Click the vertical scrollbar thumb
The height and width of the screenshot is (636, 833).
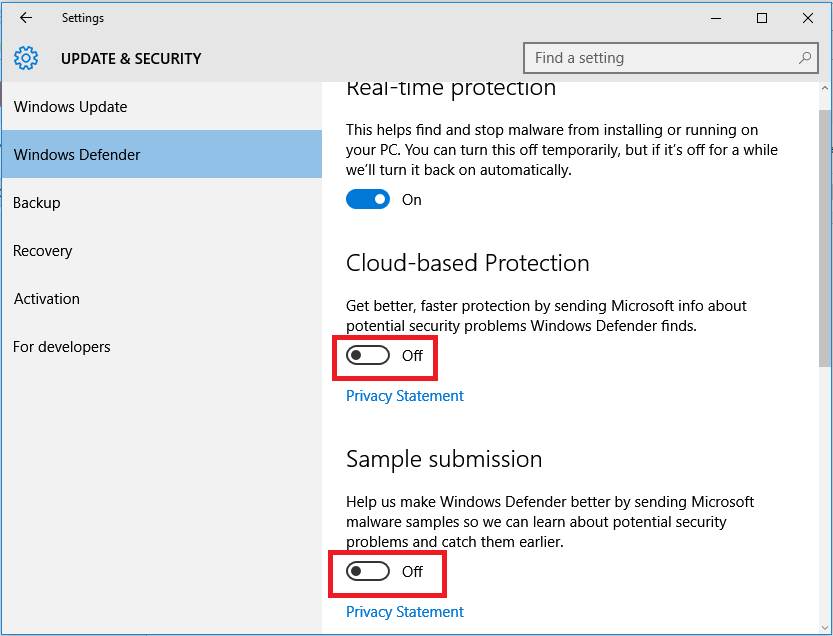[x=824, y=238]
